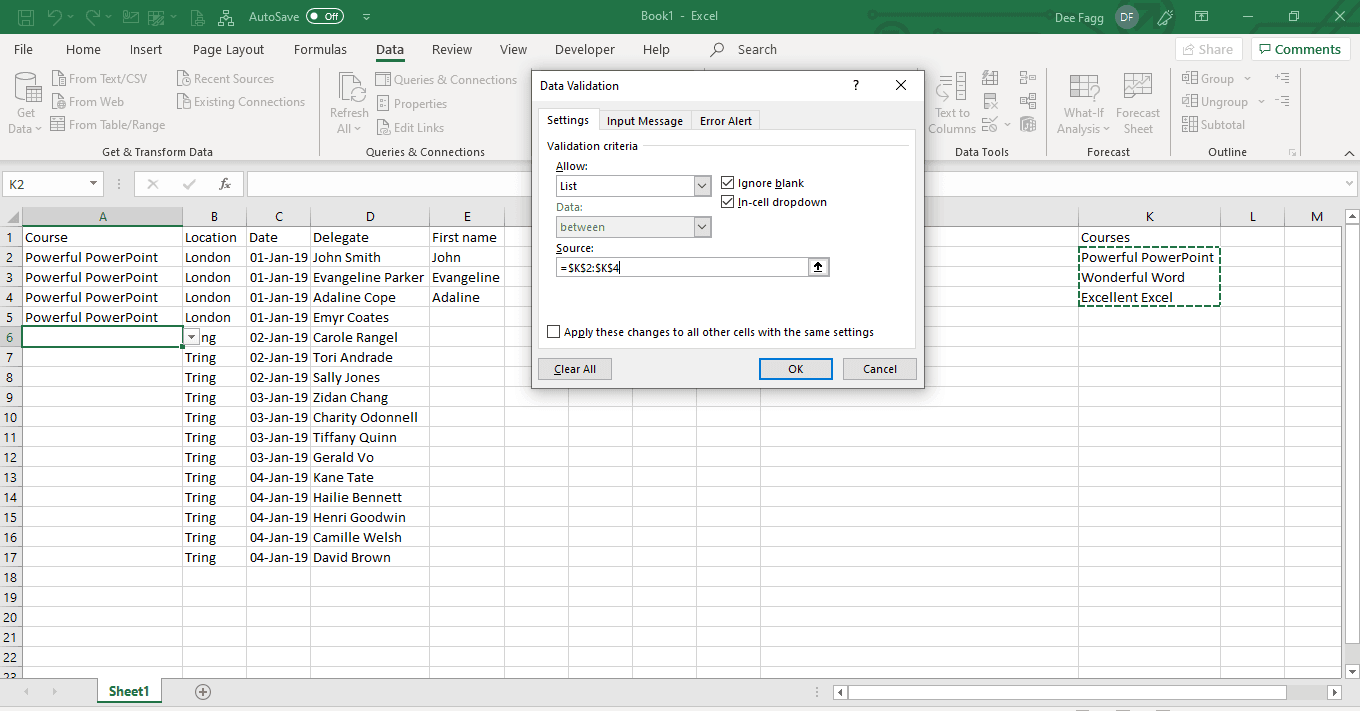
Task: Click the Save icon in quick access toolbar
Action: click(x=26, y=17)
